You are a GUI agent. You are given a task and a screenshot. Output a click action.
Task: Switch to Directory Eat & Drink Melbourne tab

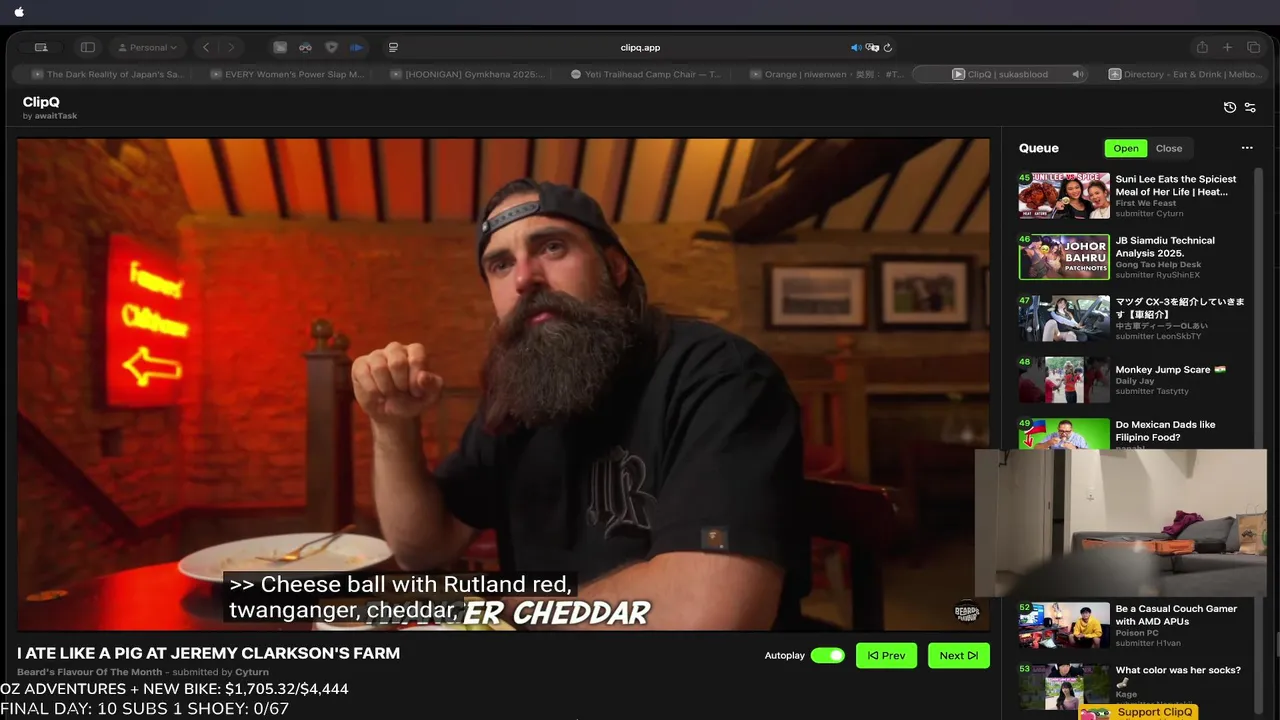coord(1185,74)
